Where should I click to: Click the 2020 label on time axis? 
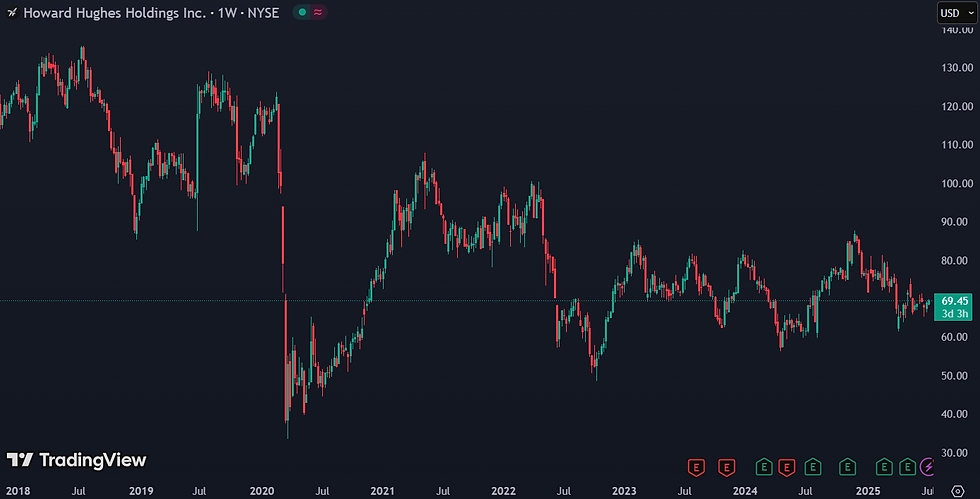pos(262,491)
